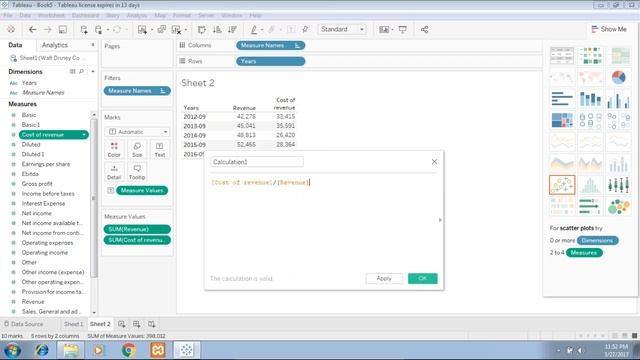Switch to the Sheet 1 tab
Screen dimensions: 640x360
(73, 324)
